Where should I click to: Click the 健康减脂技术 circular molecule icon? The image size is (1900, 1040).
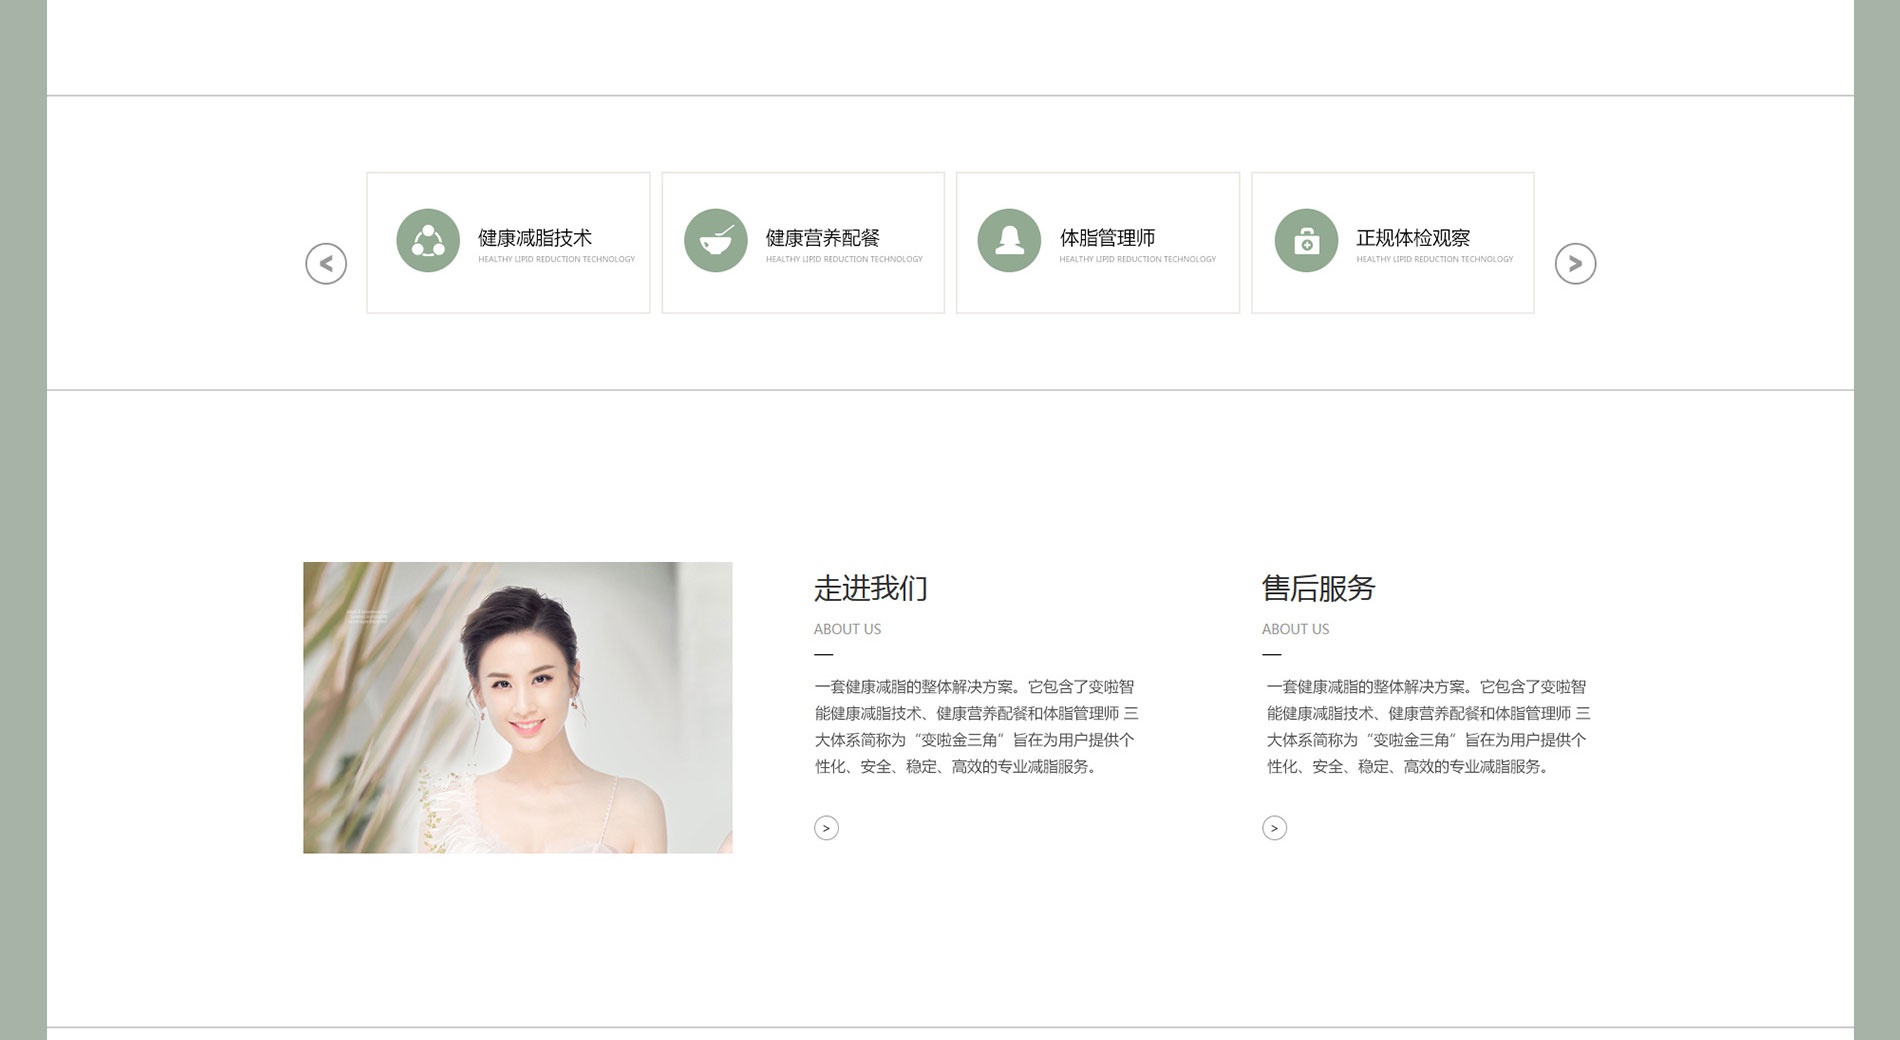428,240
